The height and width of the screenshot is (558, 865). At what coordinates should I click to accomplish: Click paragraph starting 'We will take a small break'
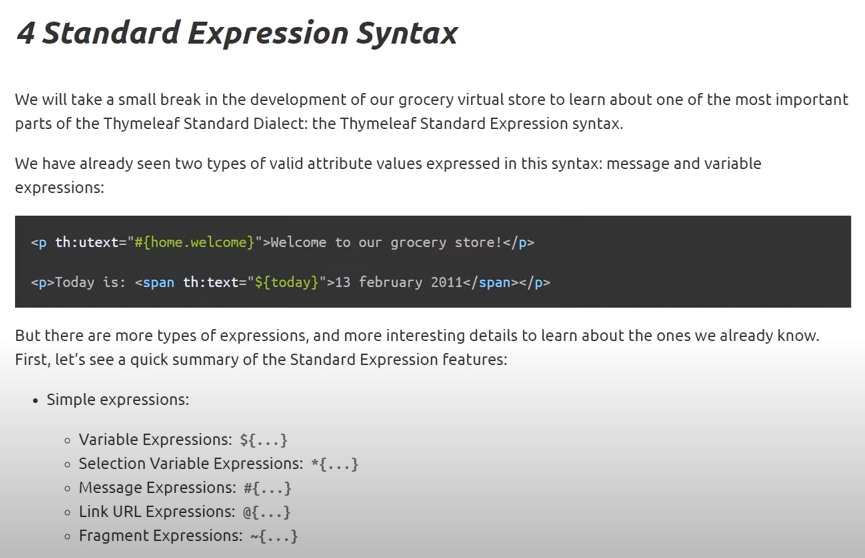[431, 111]
